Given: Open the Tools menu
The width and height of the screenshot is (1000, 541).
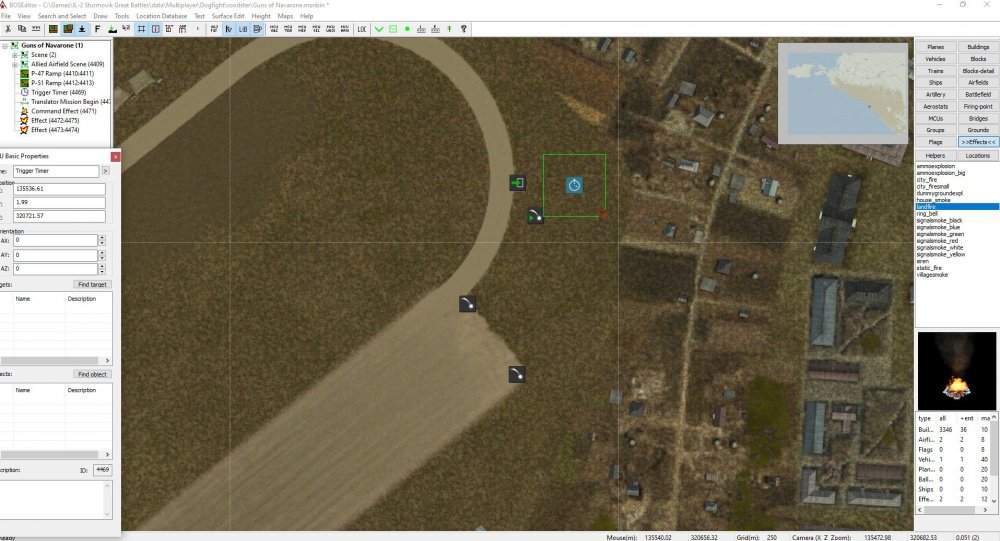Looking at the screenshot, I should (x=122, y=16).
